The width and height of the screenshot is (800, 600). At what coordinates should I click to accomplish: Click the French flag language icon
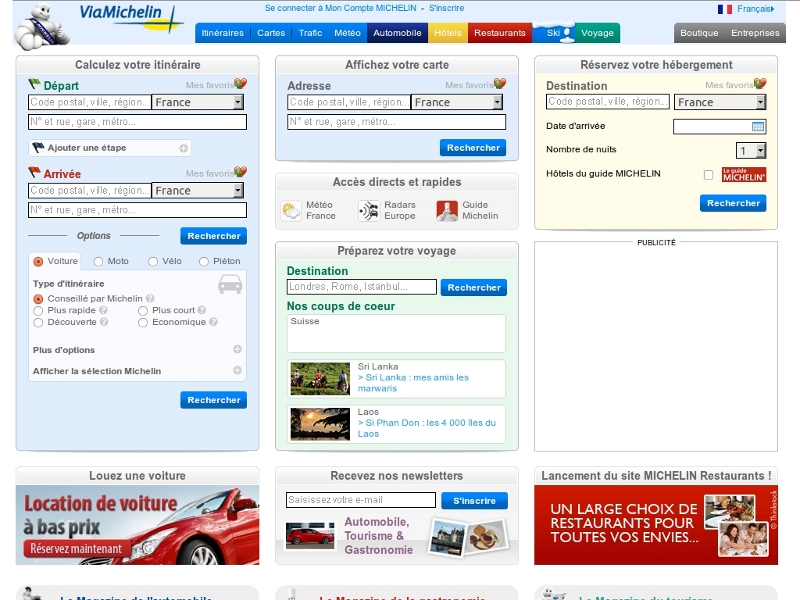725,9
